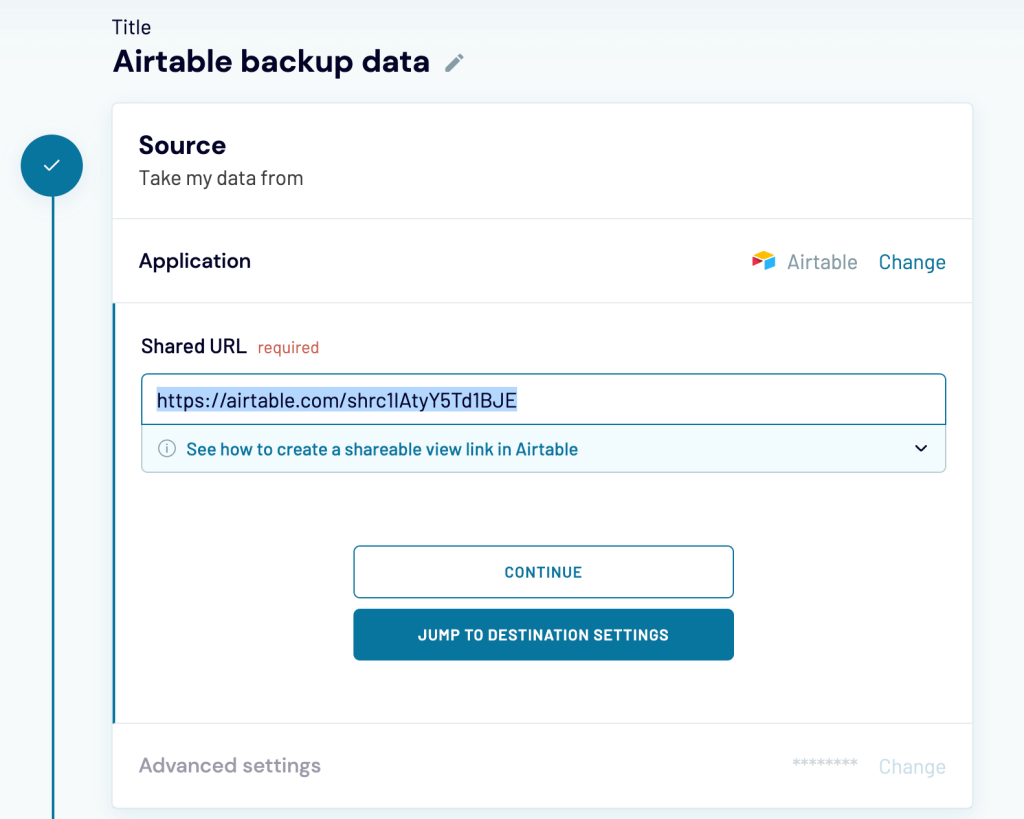Click the masked asterisks in Advanced settings
The image size is (1024, 819).
click(x=824, y=765)
